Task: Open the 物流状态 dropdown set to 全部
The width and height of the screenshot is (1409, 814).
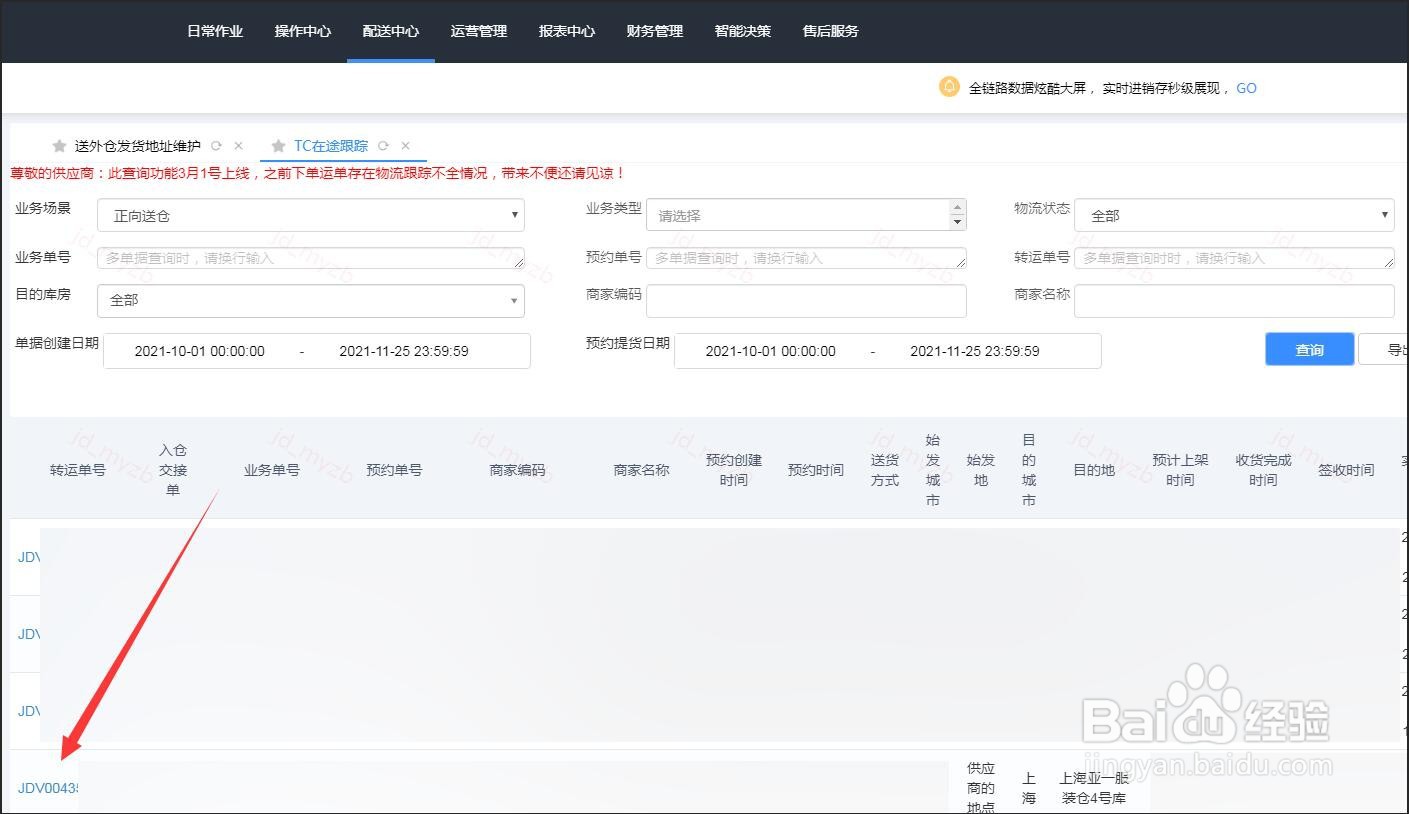Action: (1233, 214)
